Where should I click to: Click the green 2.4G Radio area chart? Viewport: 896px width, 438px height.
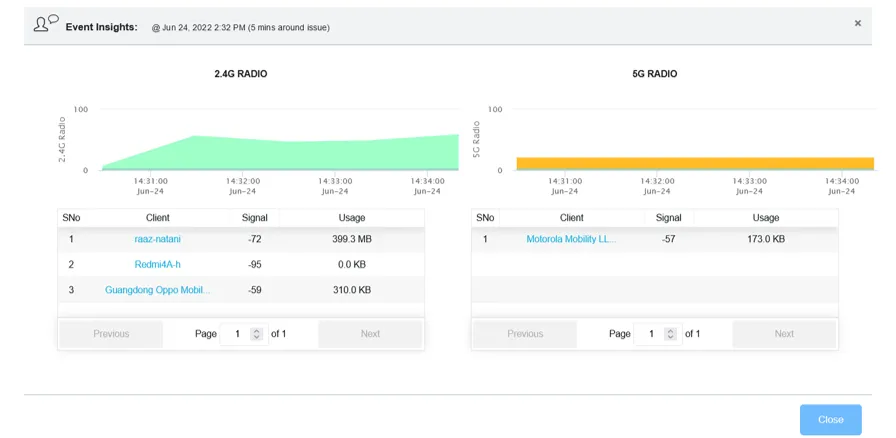point(280,153)
